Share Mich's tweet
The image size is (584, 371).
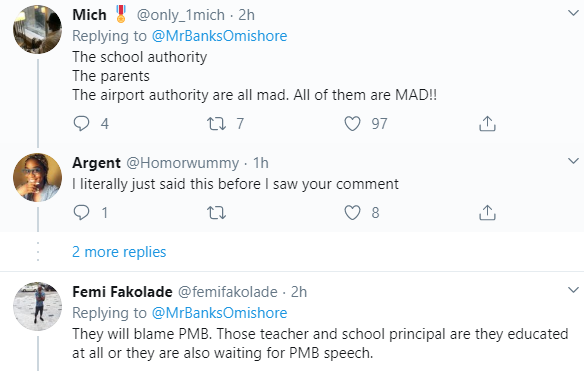coord(487,123)
